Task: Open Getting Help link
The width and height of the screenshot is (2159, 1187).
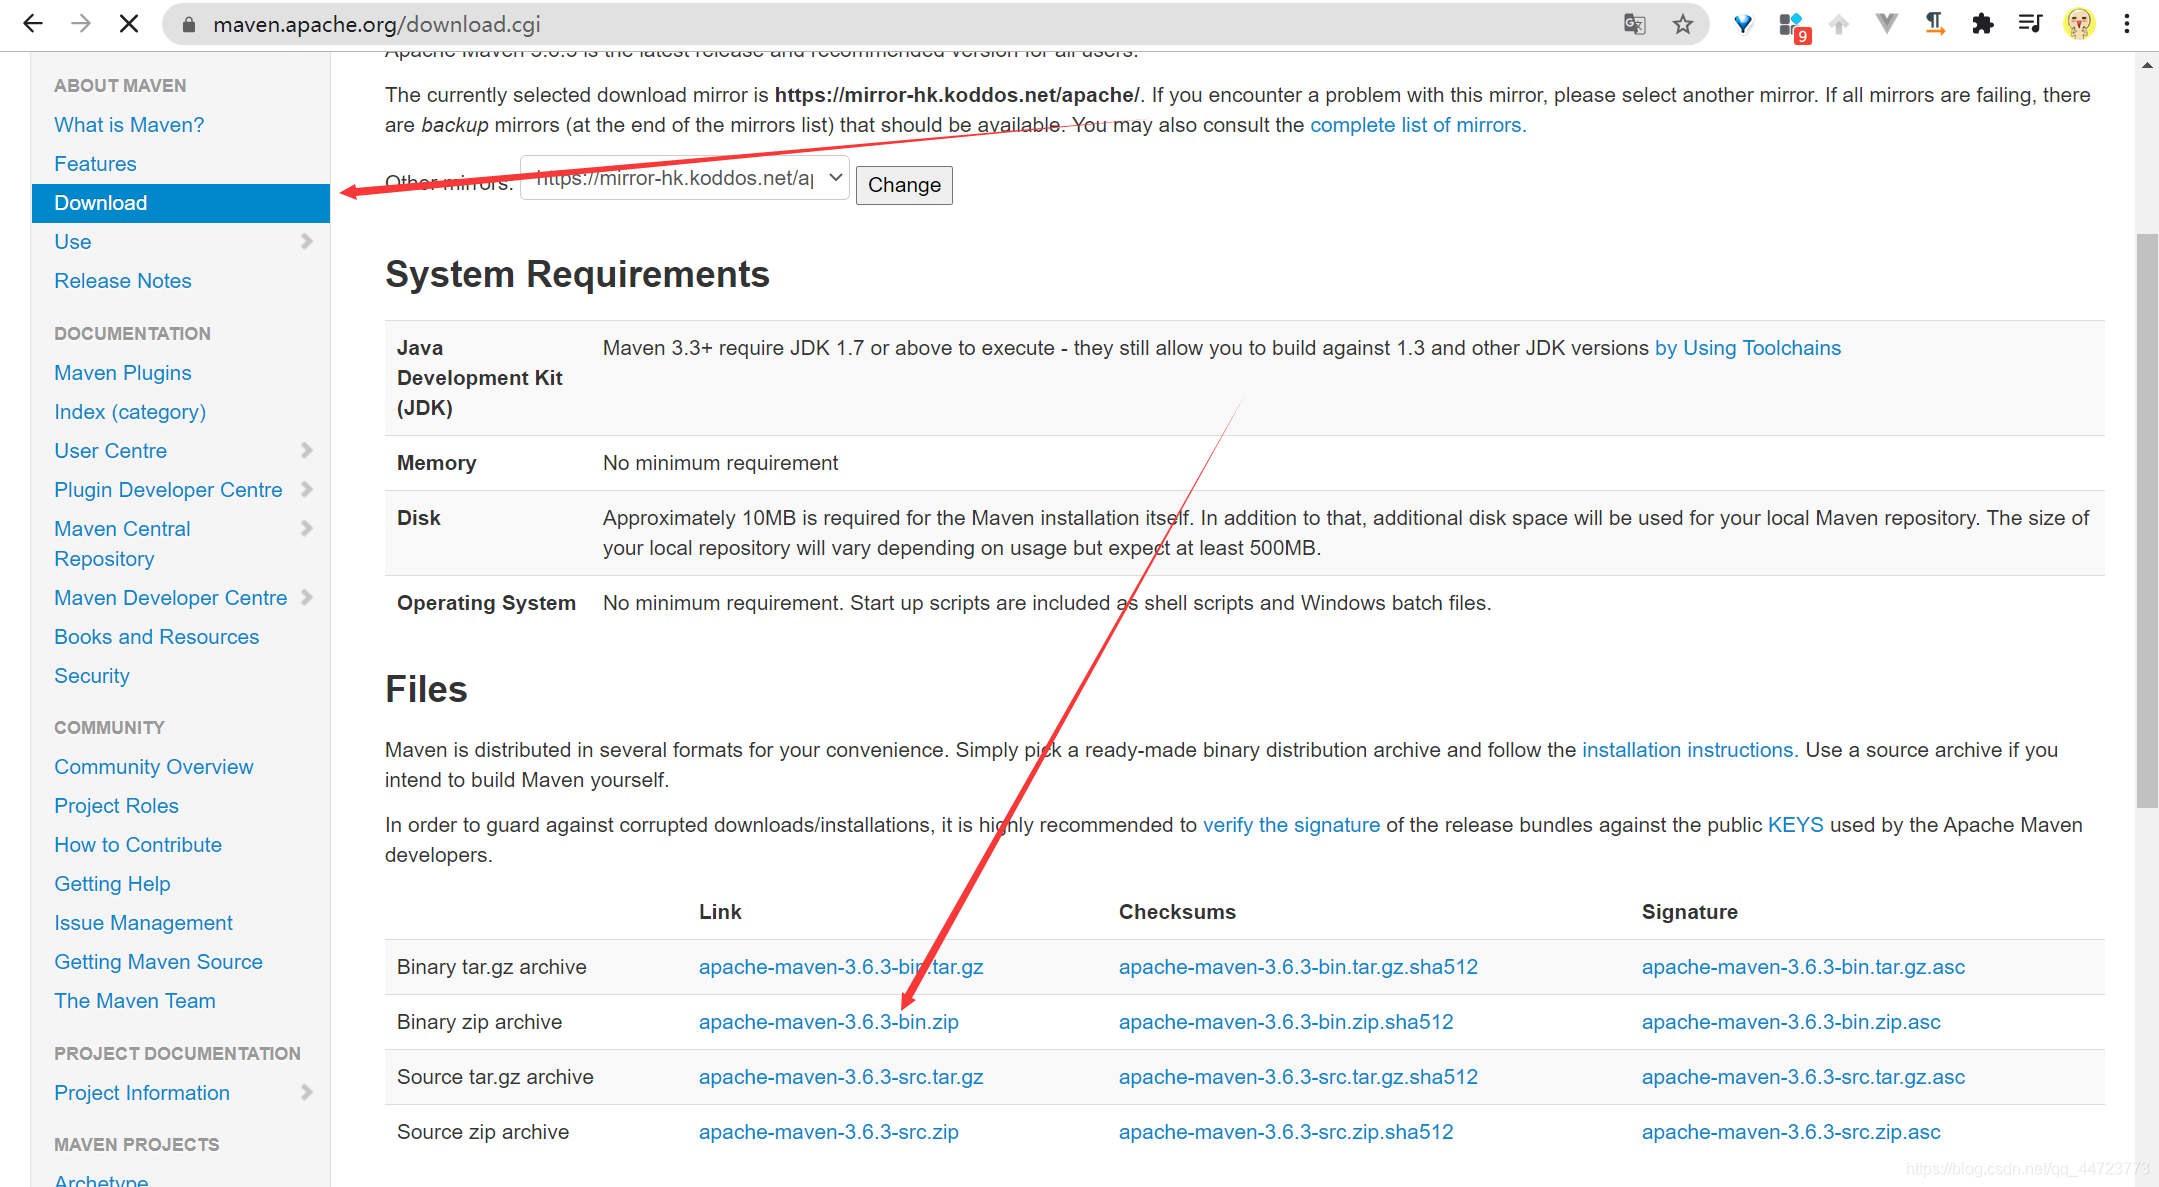Action: pyautogui.click(x=112, y=884)
